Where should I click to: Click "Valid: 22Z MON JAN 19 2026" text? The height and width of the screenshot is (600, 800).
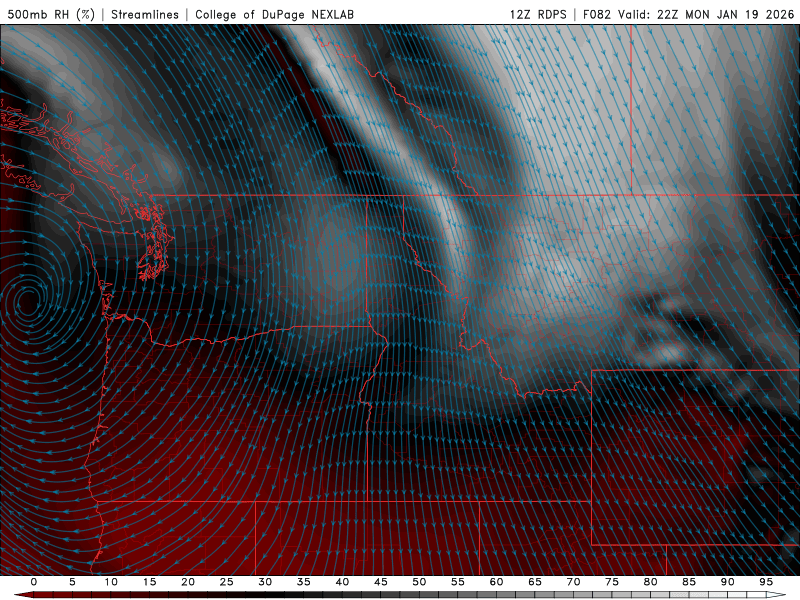point(706,14)
